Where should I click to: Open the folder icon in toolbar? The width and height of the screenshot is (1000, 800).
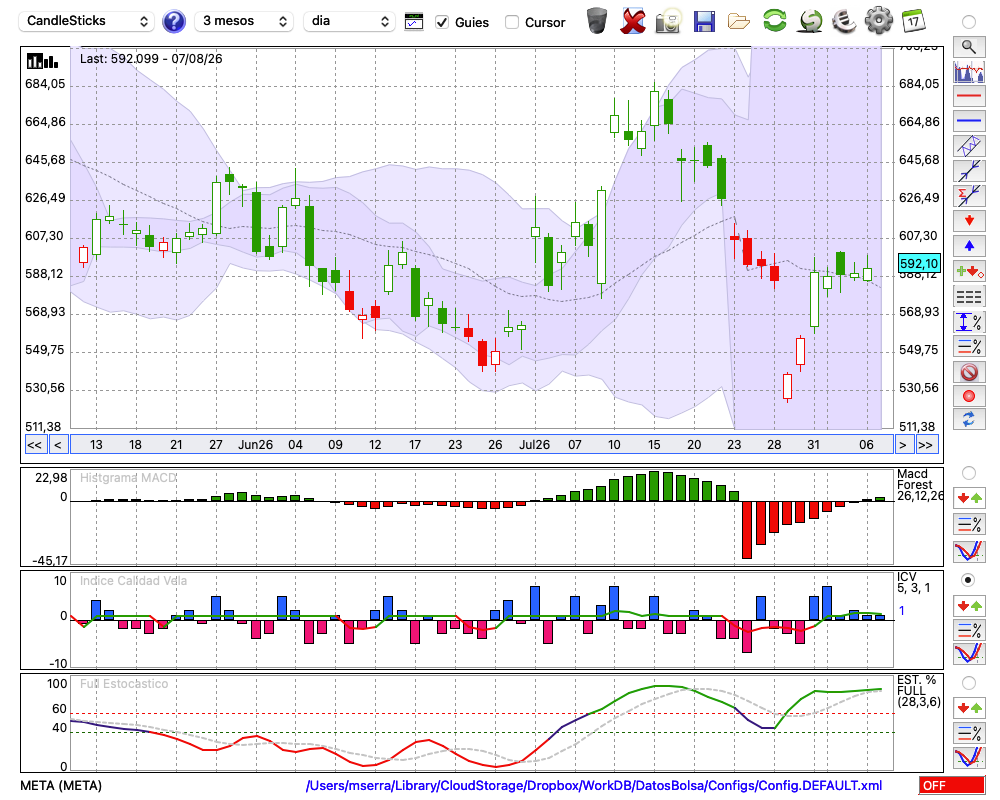tap(739, 22)
